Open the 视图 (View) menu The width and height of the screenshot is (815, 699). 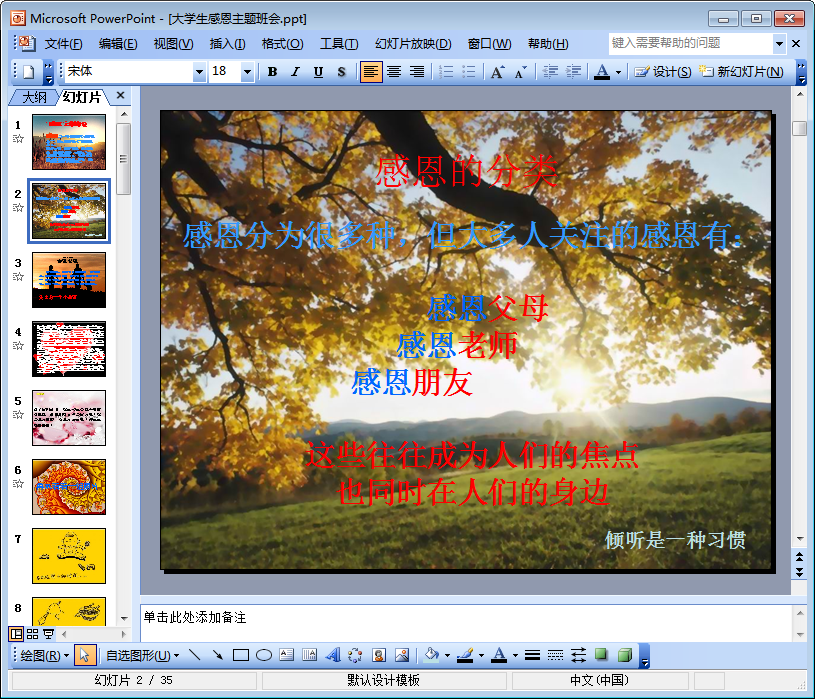(173, 44)
